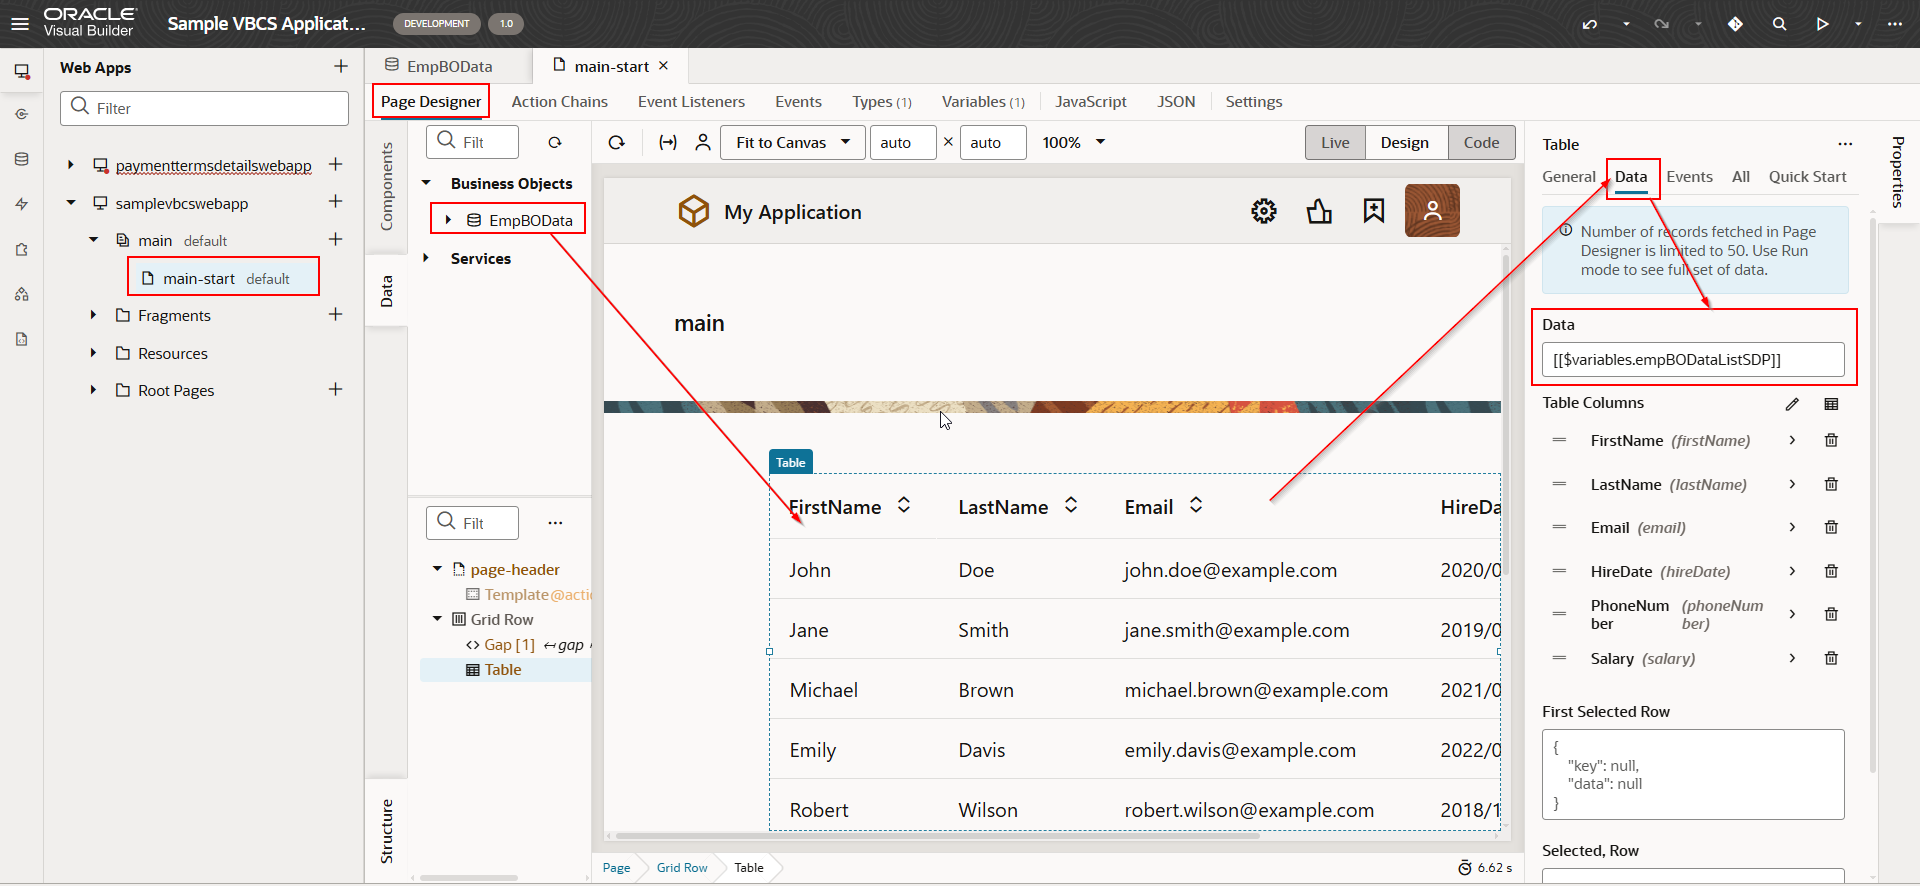Click Grid Row breadcrumb
Image resolution: width=1920 pixels, height=886 pixels.
tap(682, 867)
